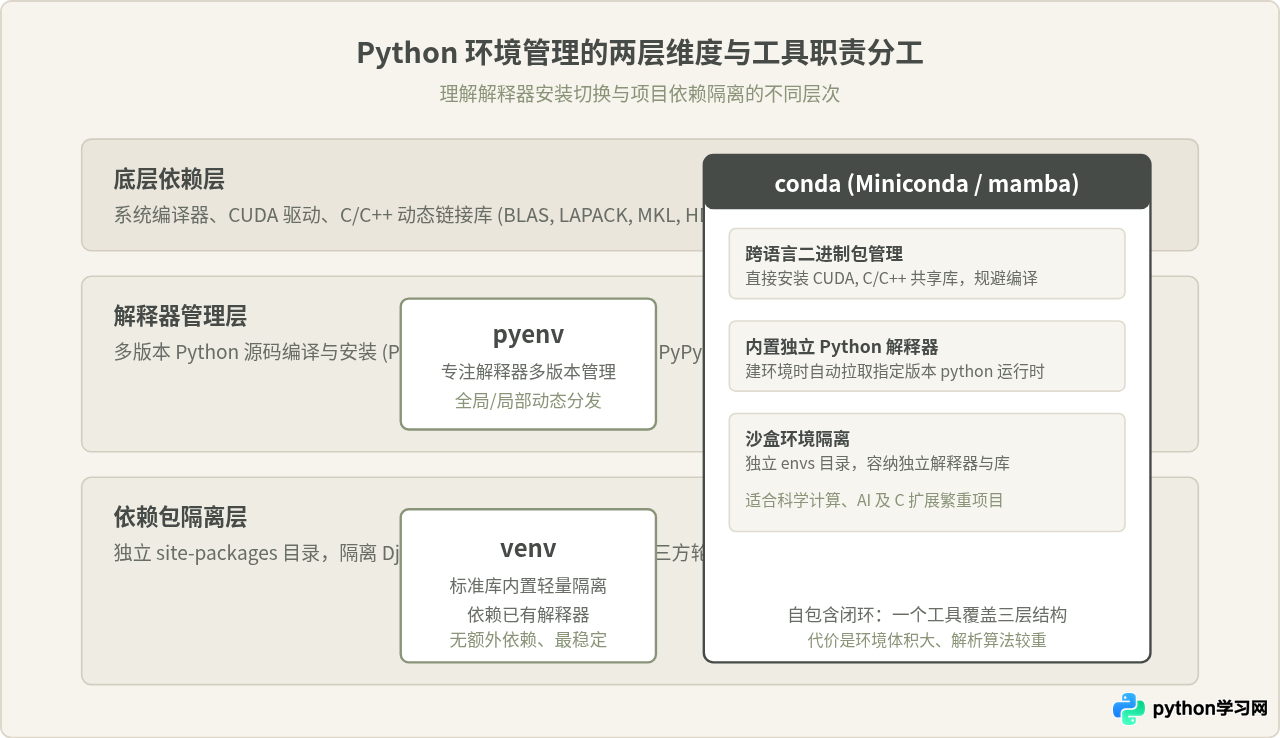The image size is (1280, 738).
Task: Click 建环境时自动拉取指定版本 python 运行时
Action: coord(894,371)
